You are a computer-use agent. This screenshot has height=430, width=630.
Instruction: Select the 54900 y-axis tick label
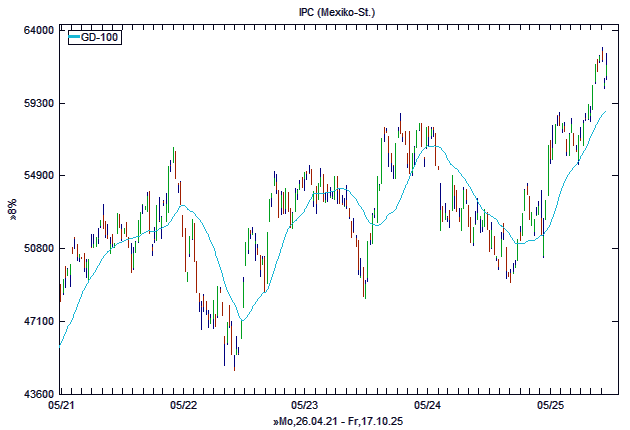pyautogui.click(x=38, y=176)
